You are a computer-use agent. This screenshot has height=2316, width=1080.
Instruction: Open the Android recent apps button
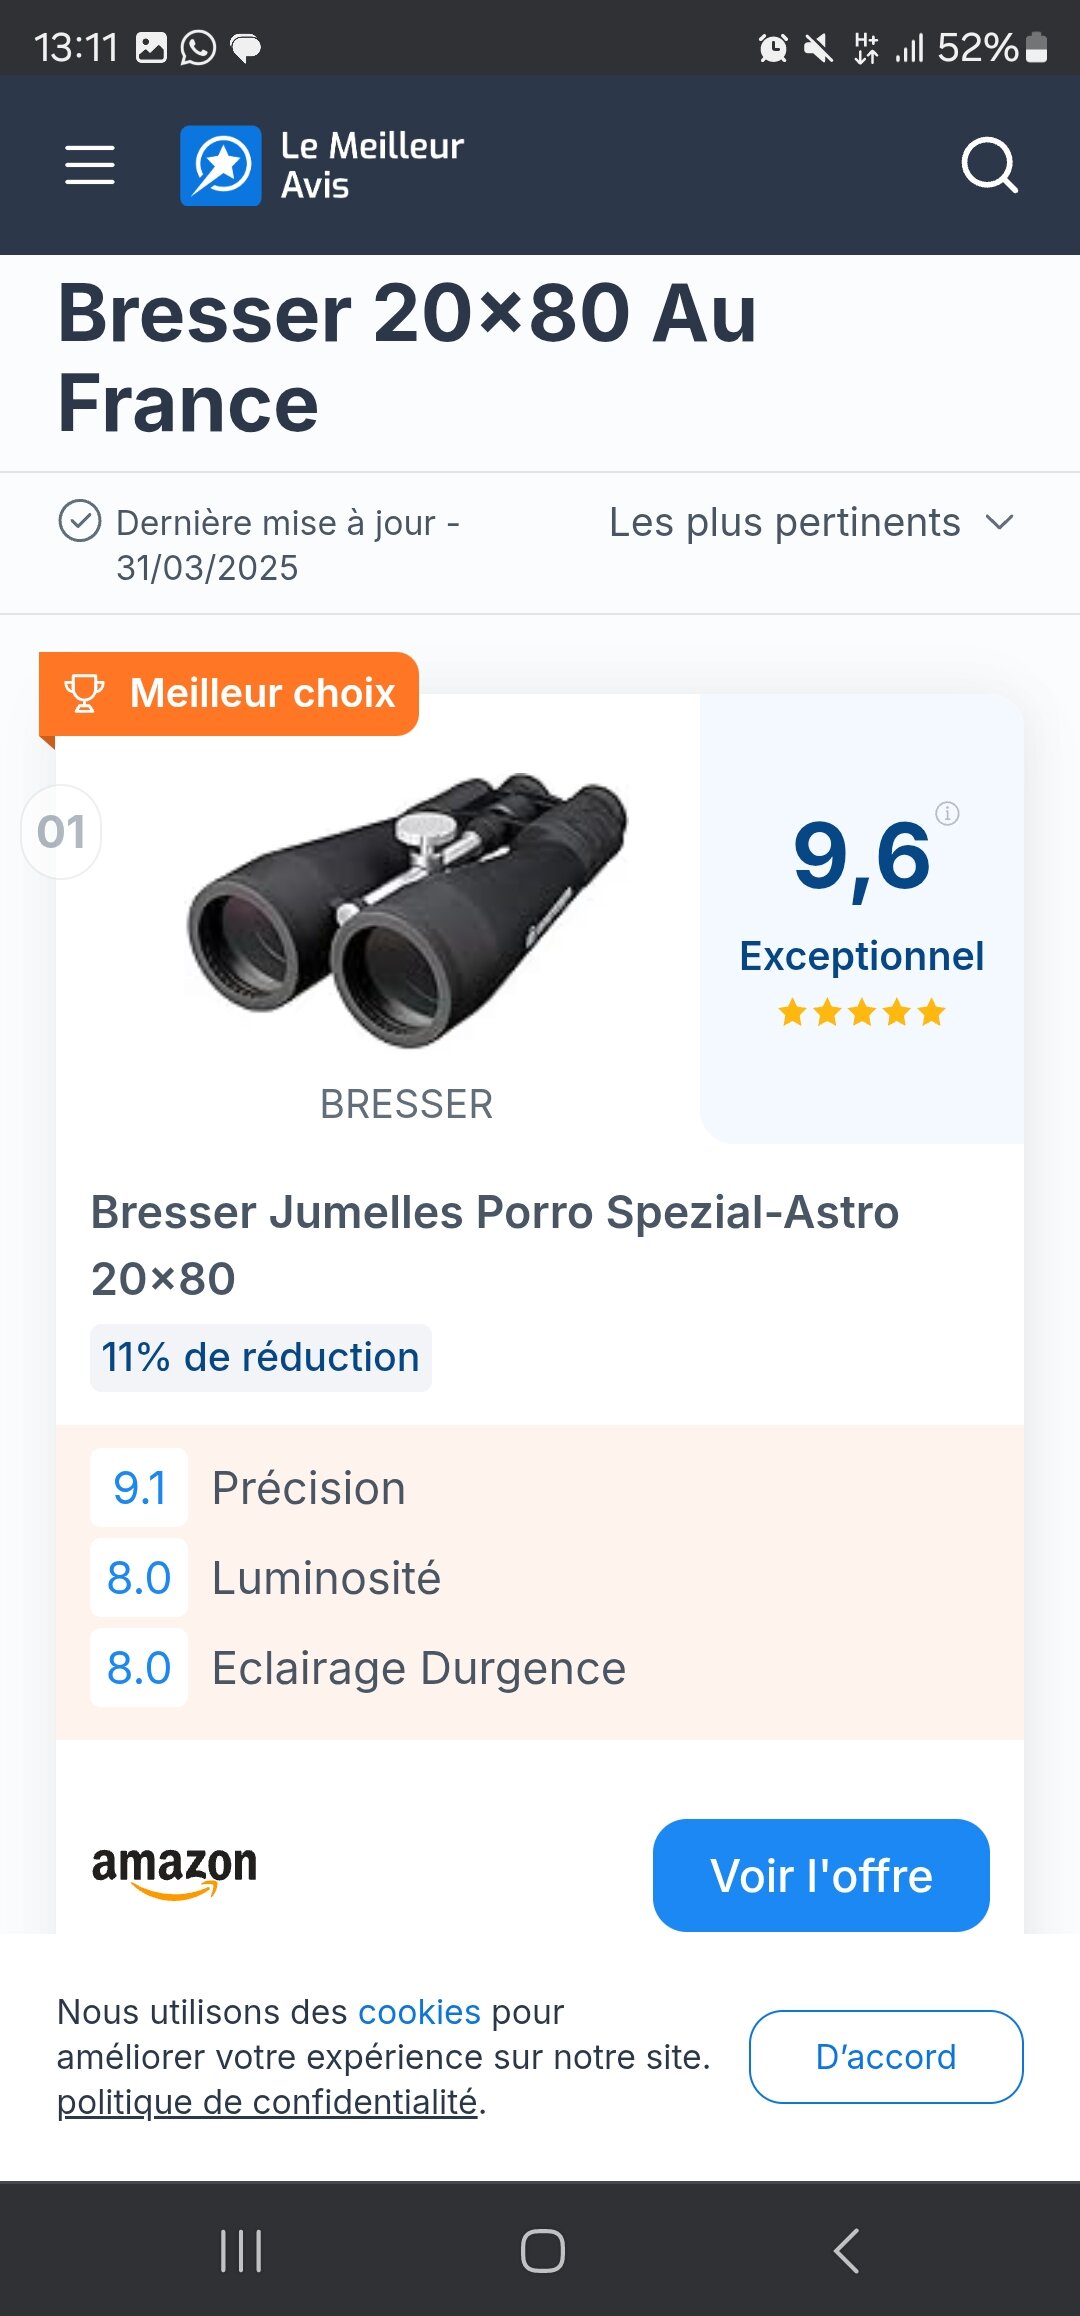click(241, 2251)
